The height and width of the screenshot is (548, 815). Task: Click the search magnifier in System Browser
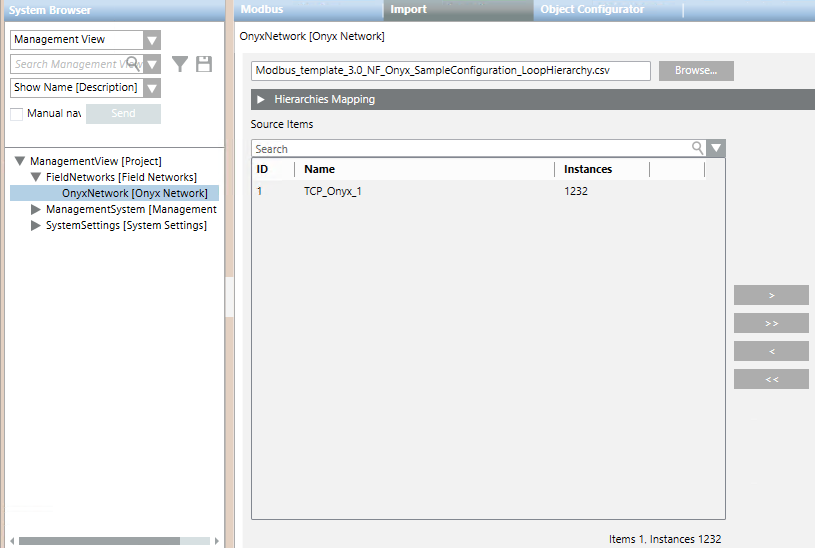(132, 64)
